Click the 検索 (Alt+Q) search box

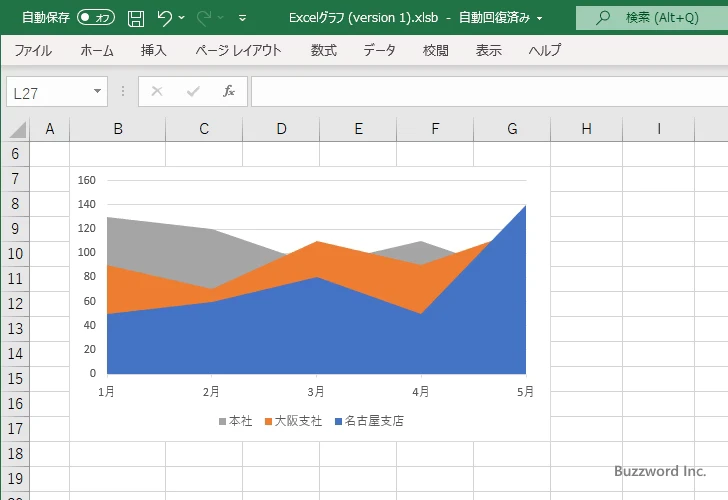(x=652, y=18)
